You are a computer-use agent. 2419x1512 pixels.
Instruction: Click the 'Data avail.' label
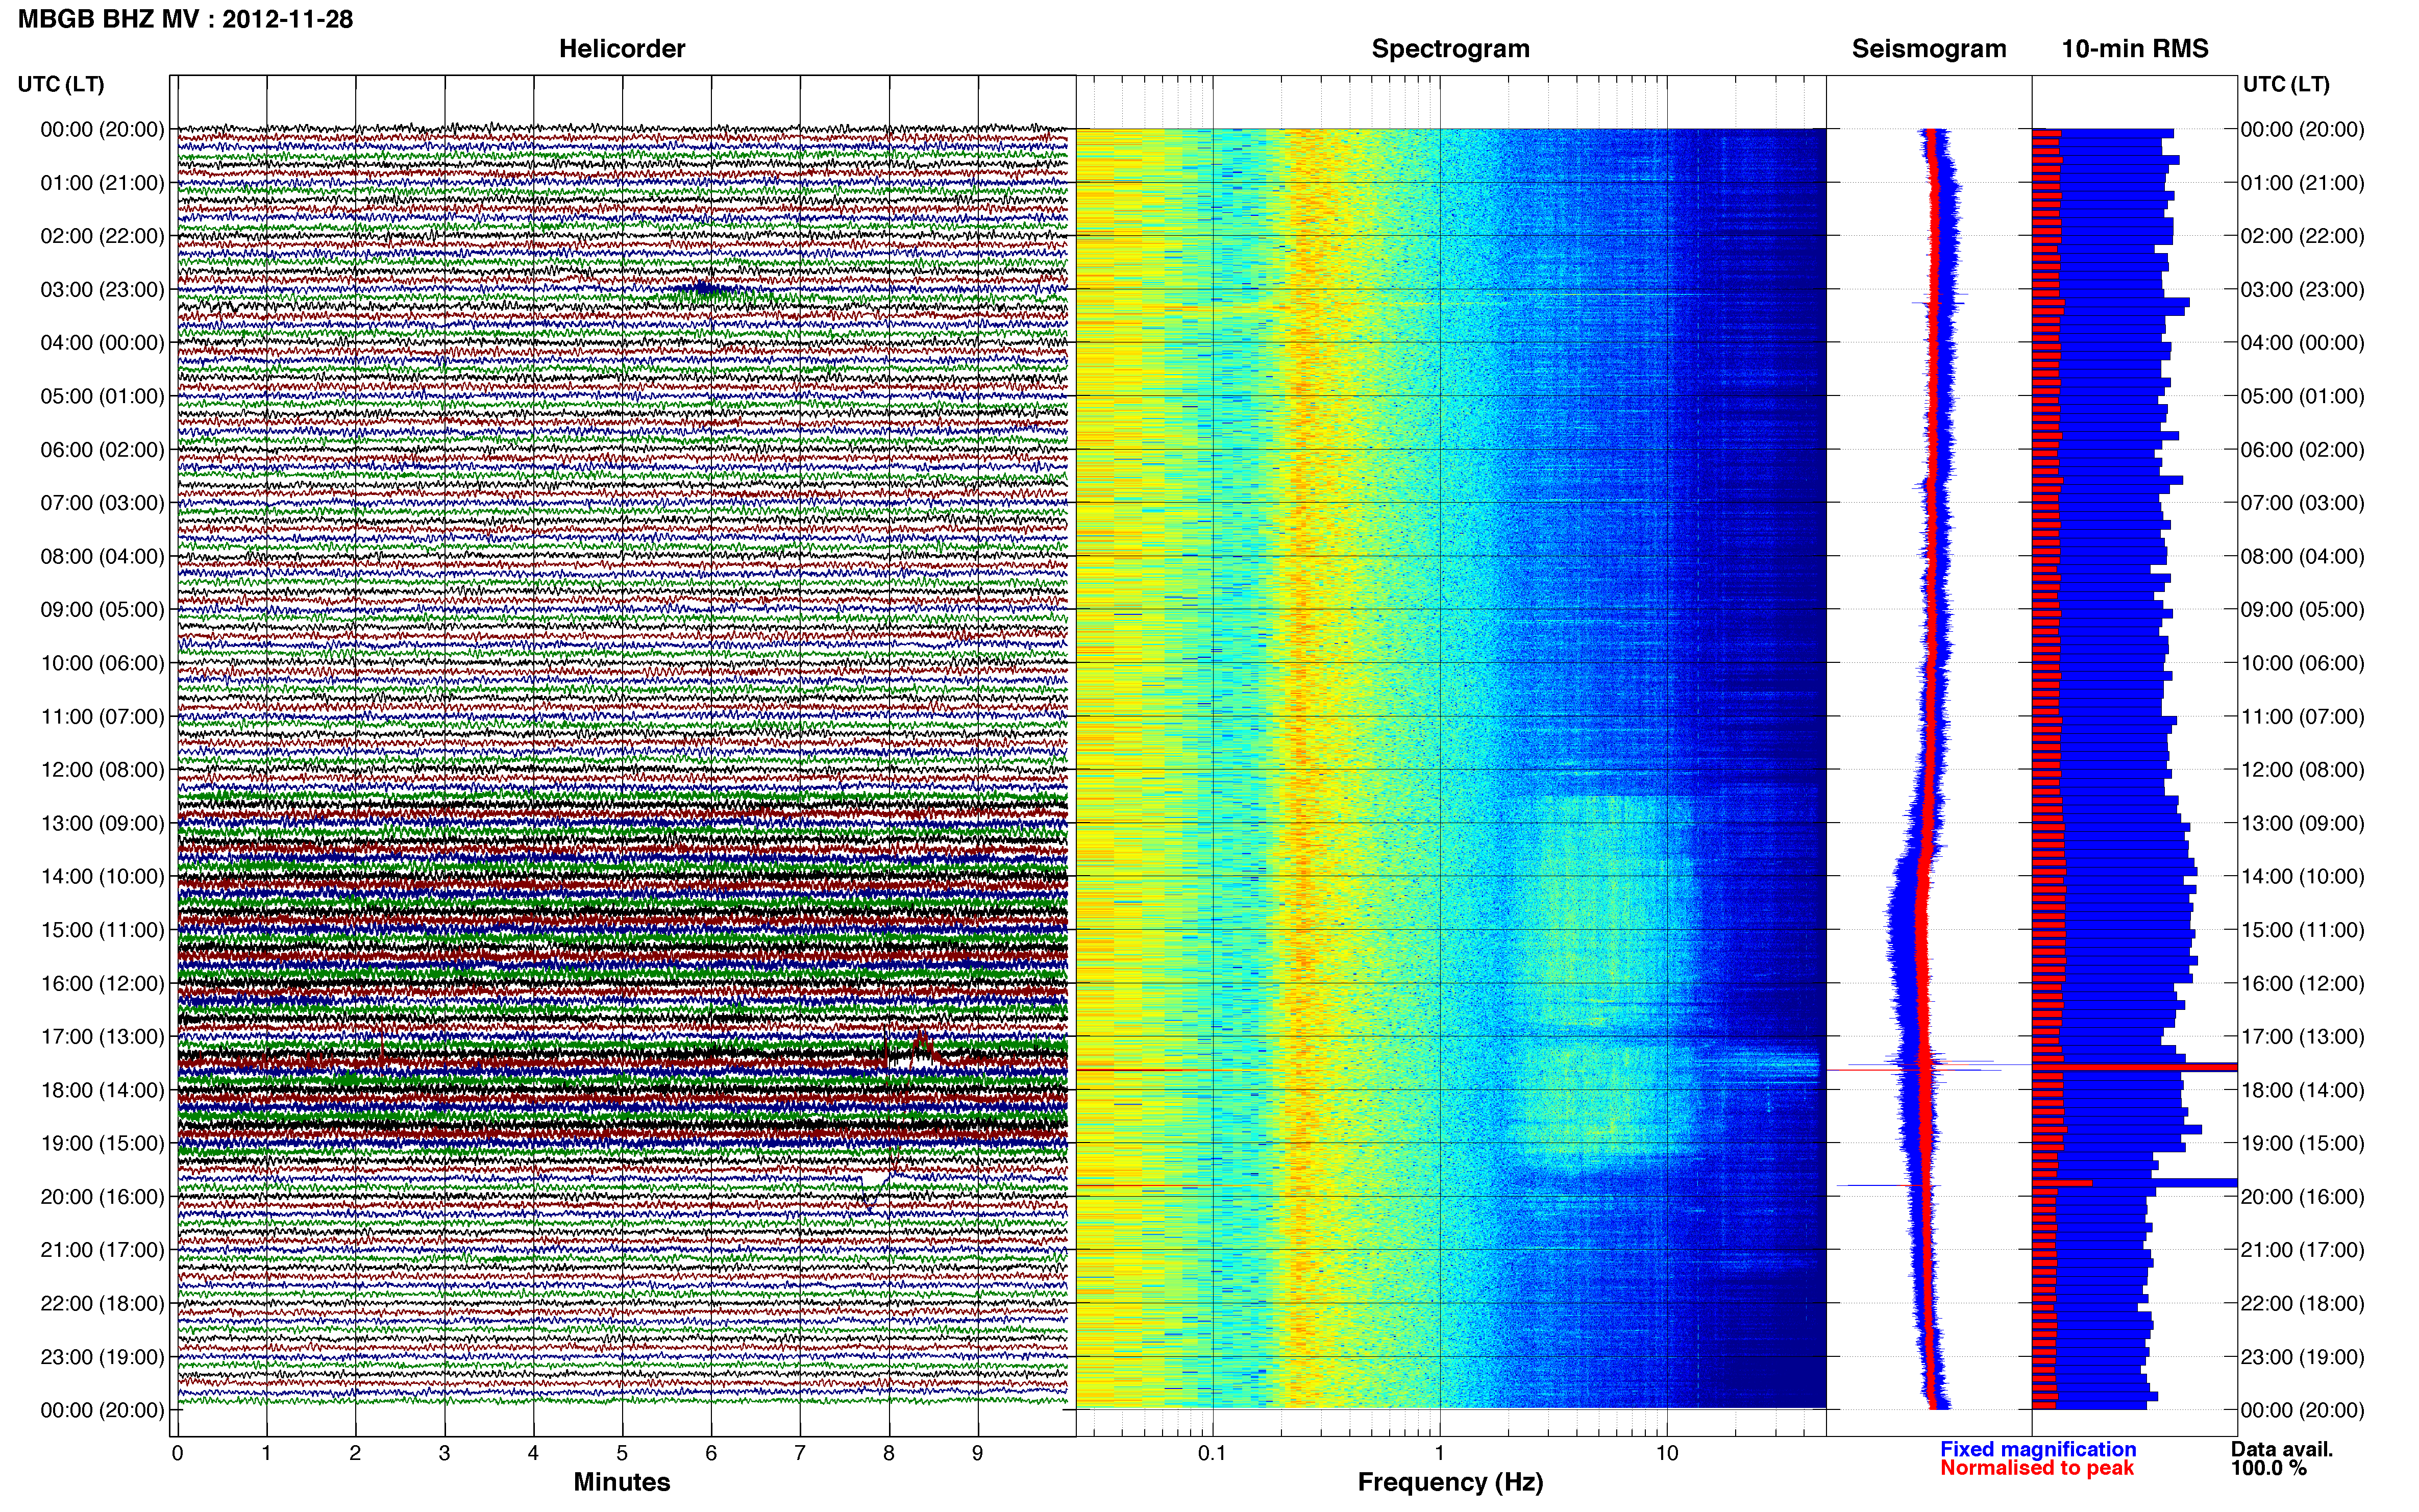[2282, 1449]
